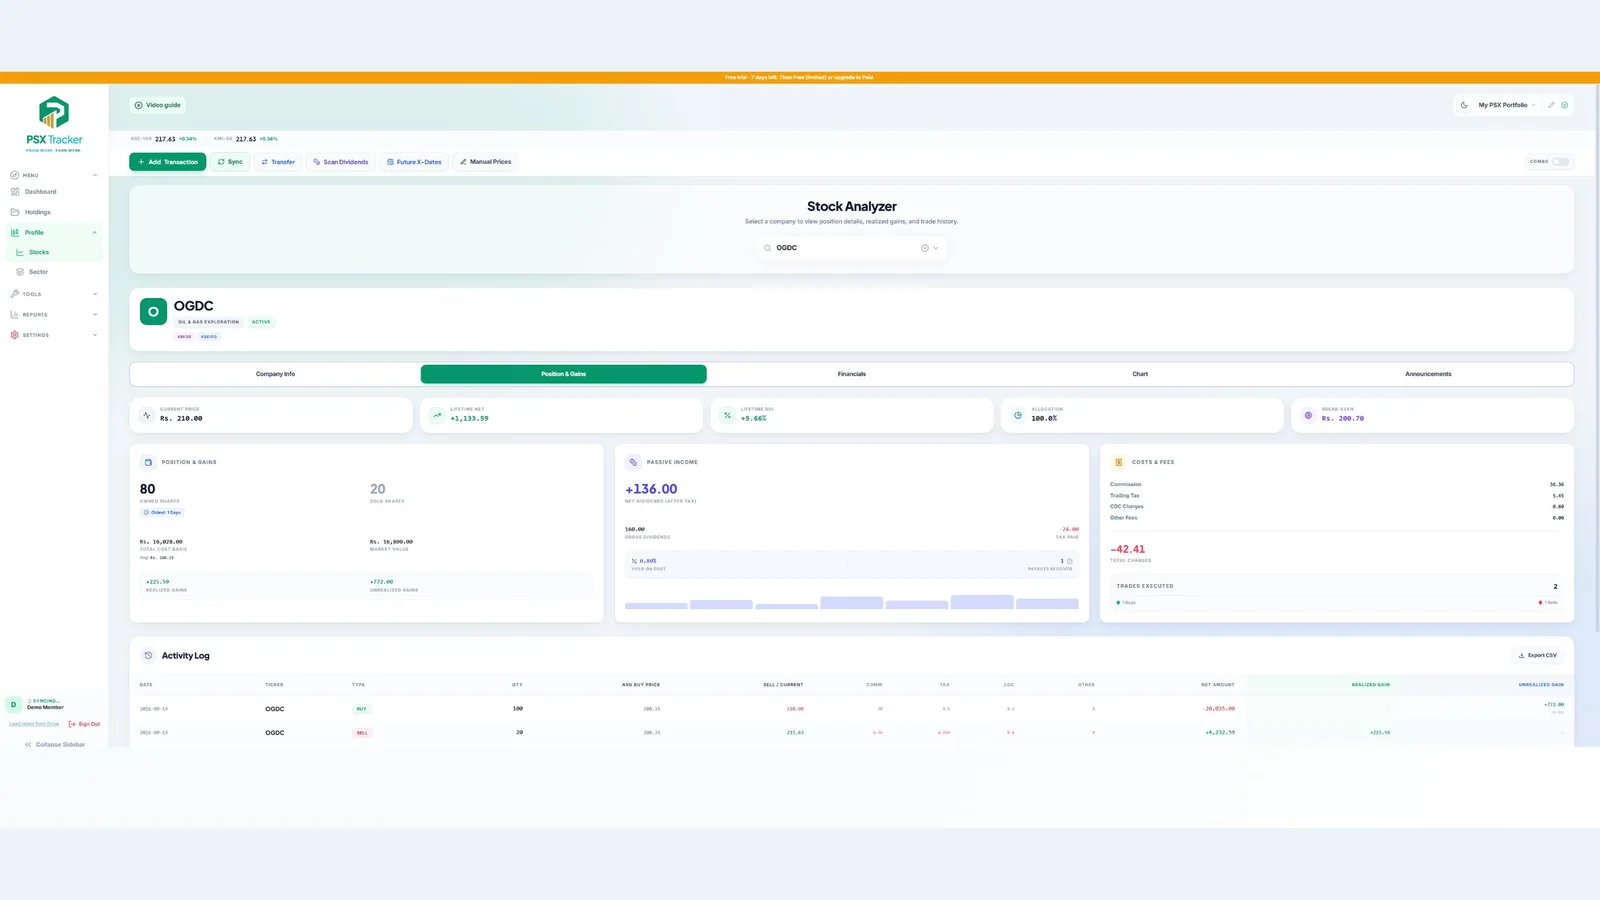Screen dimensions: 1600x900
Task: Click the BUY badge in Activity Log
Action: 361,709
